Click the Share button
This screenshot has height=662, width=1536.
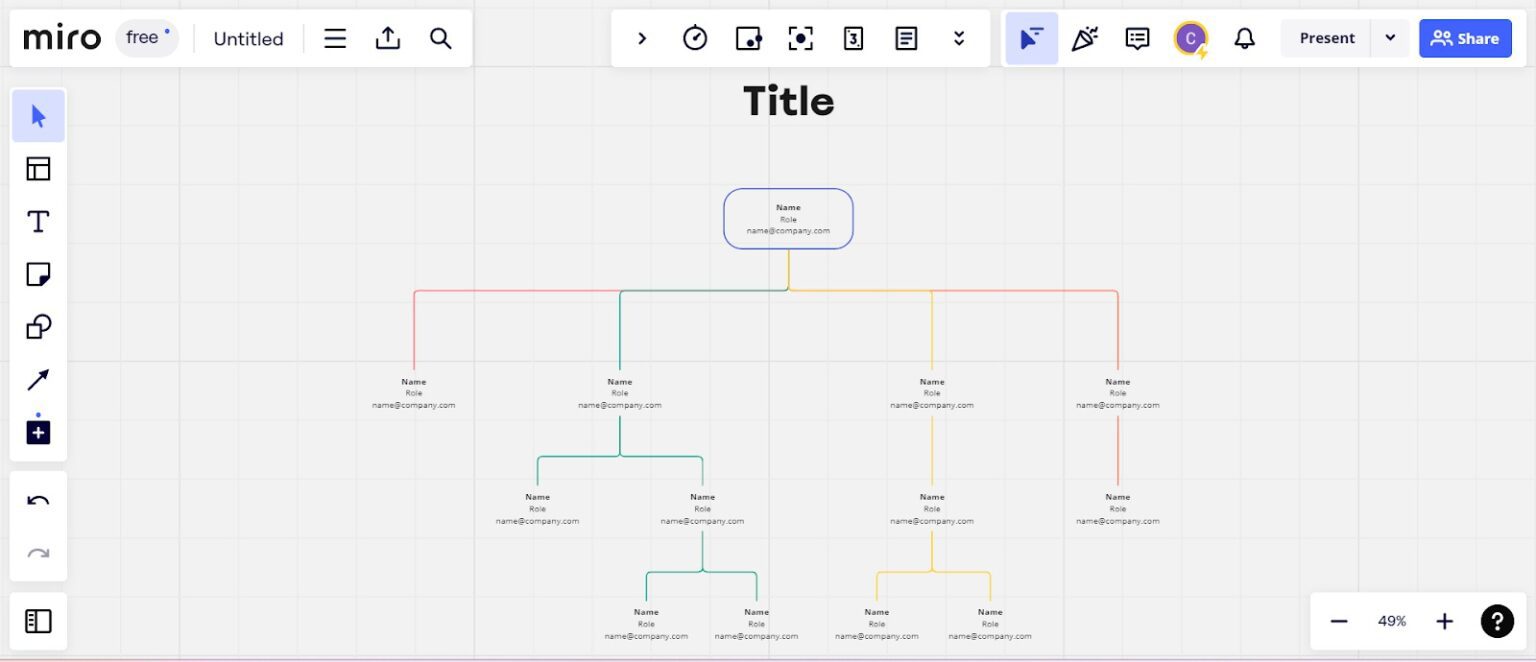pos(1465,38)
